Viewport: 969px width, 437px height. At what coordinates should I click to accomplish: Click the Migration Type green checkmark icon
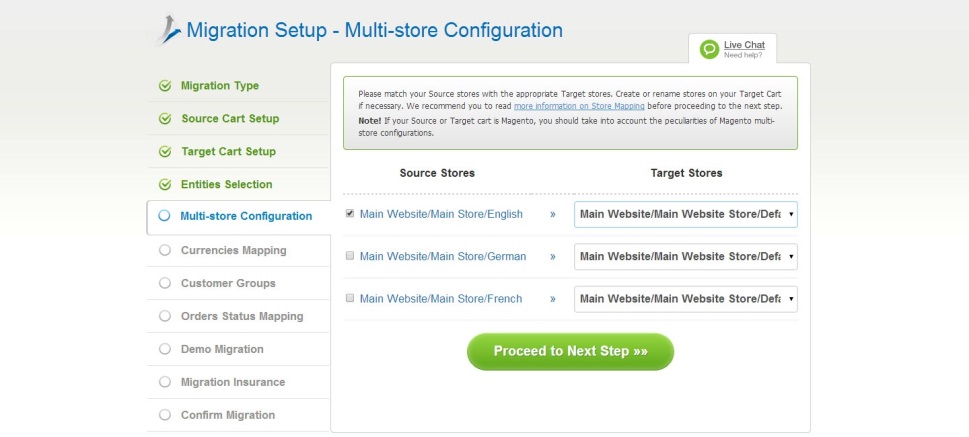(165, 86)
